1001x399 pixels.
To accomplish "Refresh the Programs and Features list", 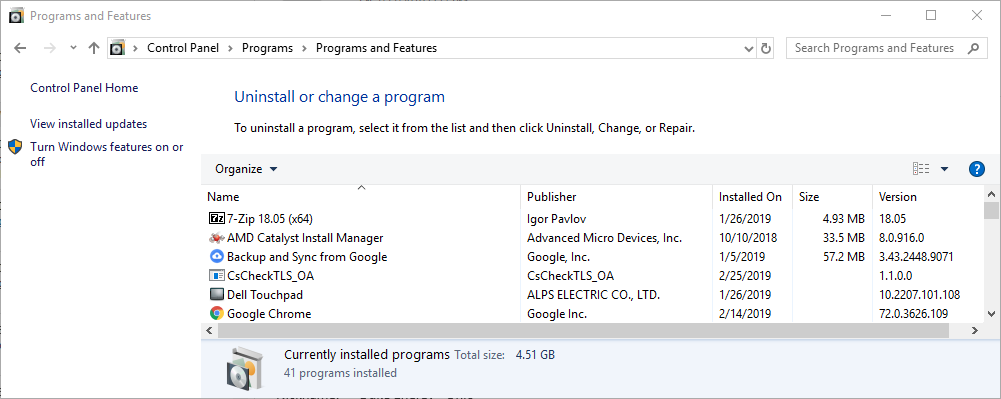I will click(765, 48).
